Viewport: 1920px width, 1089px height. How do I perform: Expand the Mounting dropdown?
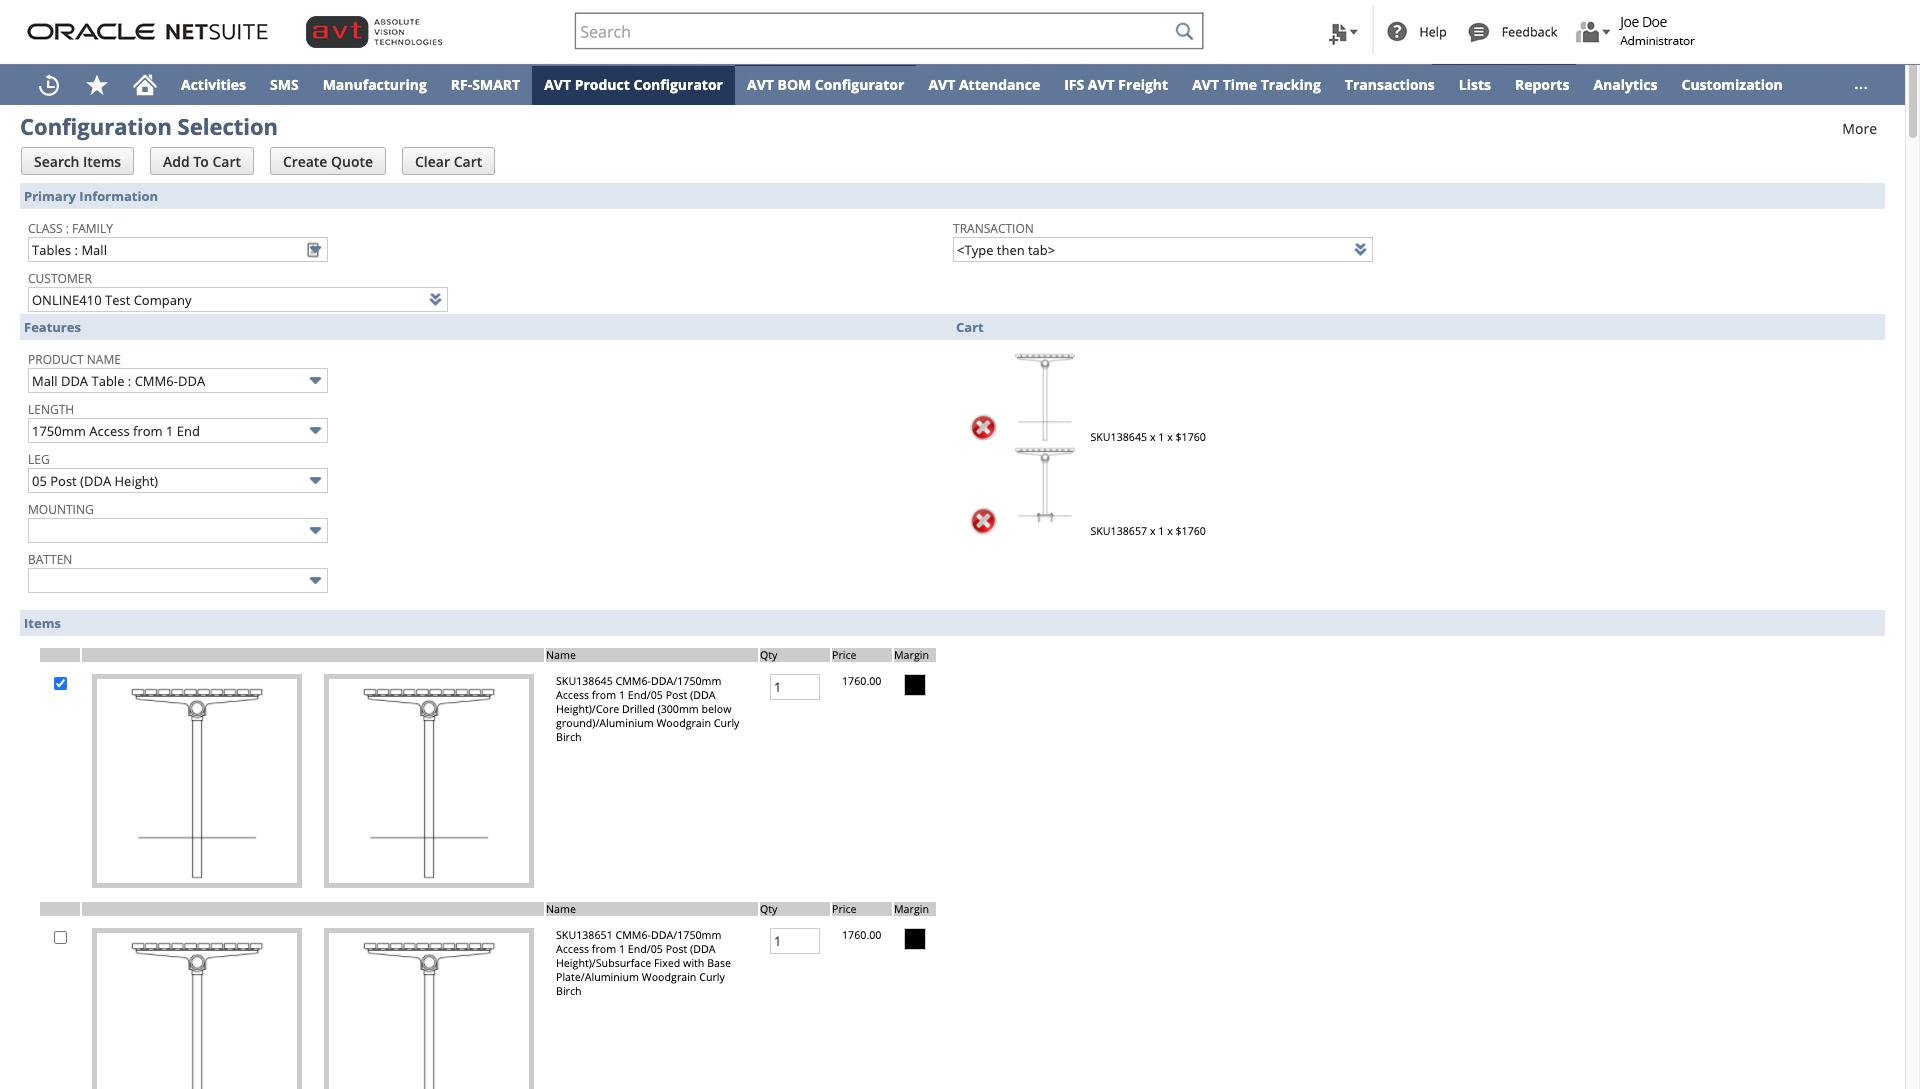pyautogui.click(x=315, y=531)
